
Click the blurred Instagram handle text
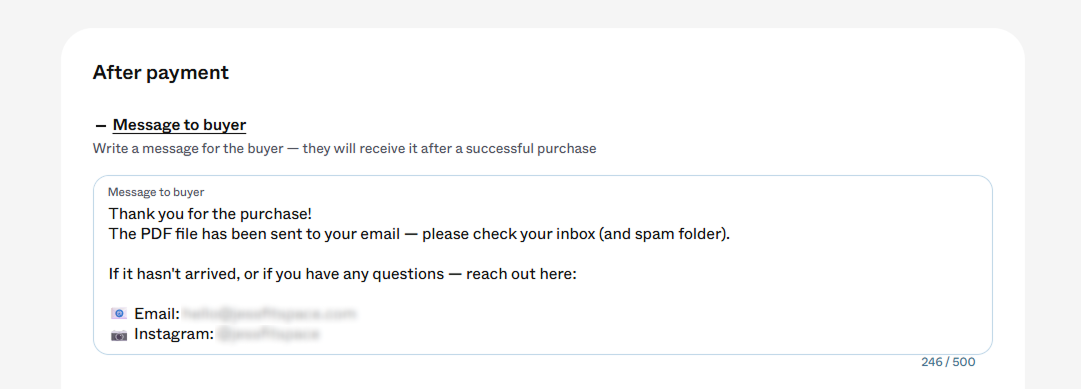tap(269, 335)
